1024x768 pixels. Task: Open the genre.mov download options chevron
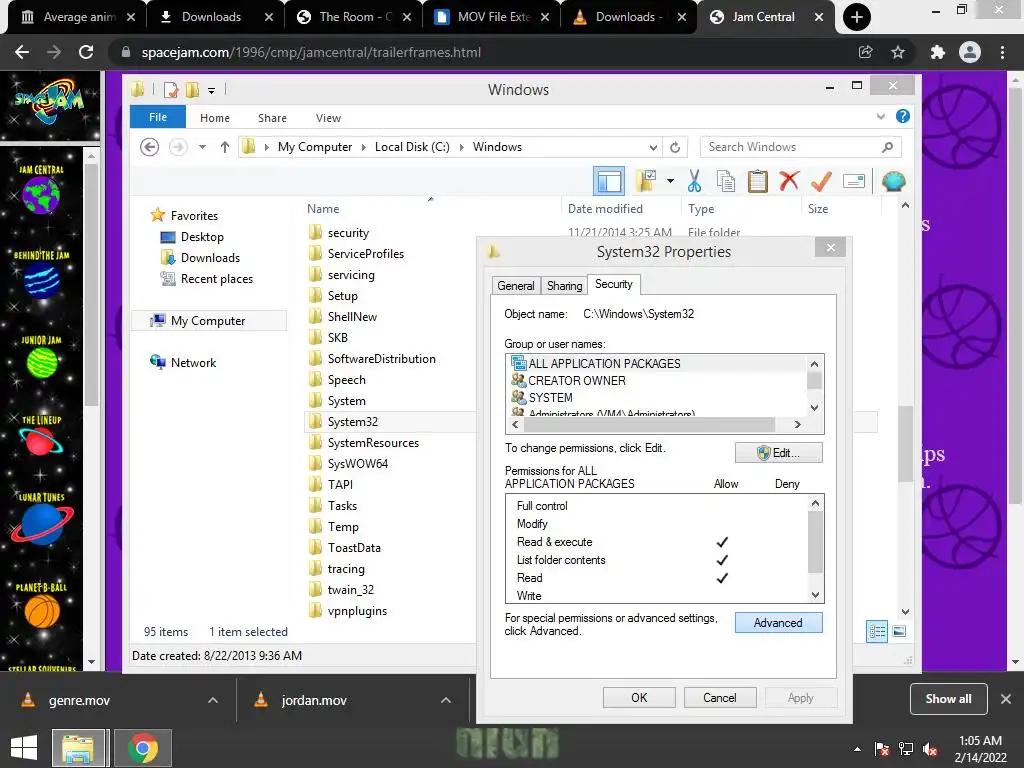[x=213, y=700]
